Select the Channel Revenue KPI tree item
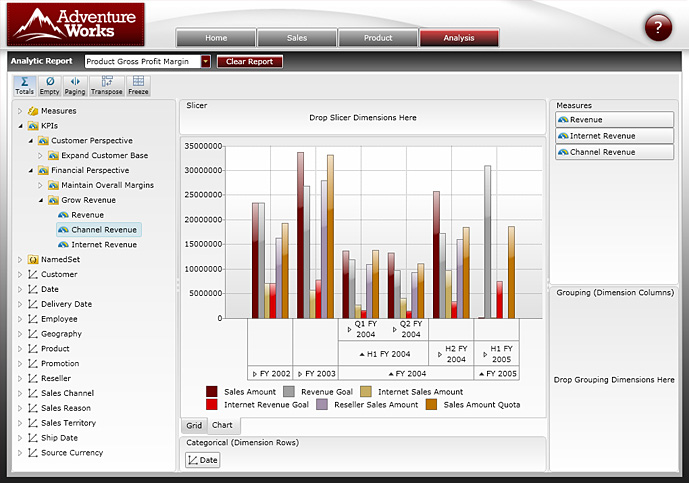 [x=104, y=230]
